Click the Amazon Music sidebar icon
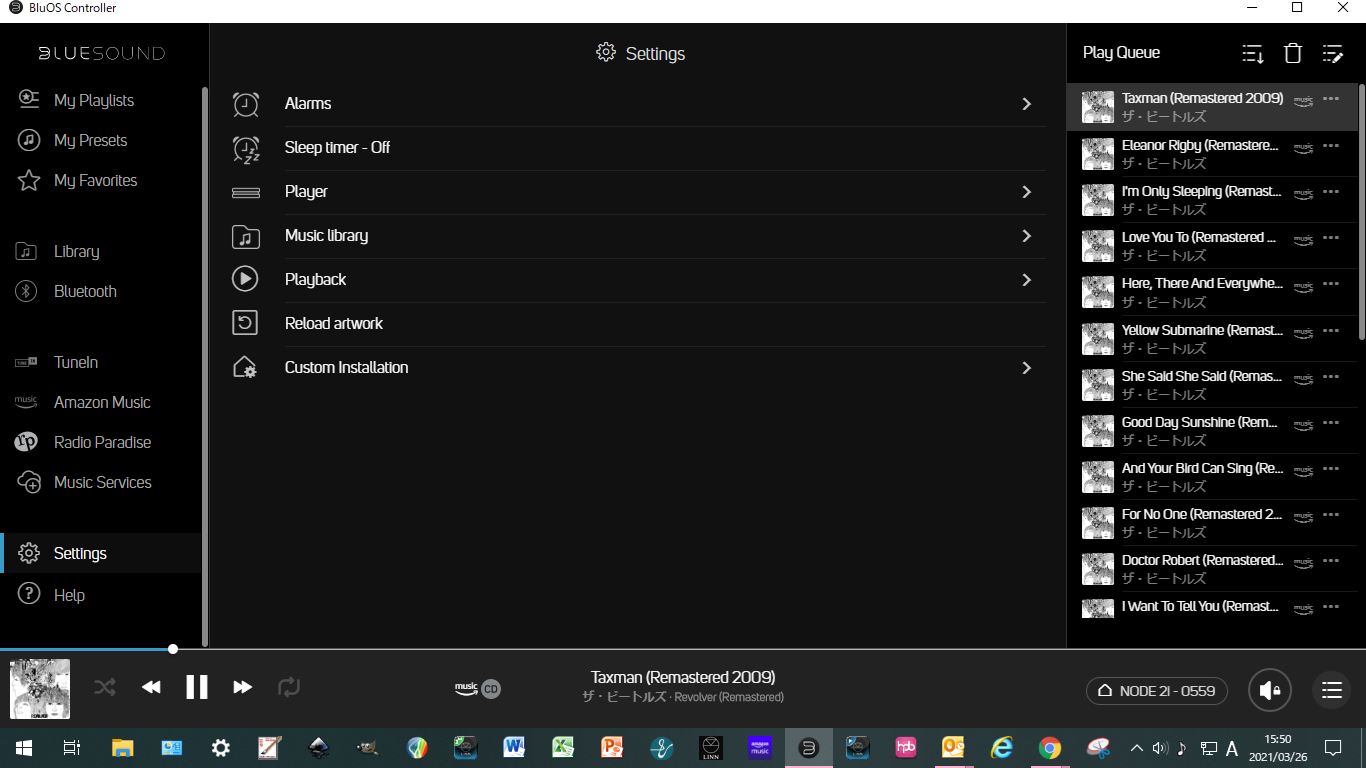Viewport: 1366px width, 768px height. point(27,402)
